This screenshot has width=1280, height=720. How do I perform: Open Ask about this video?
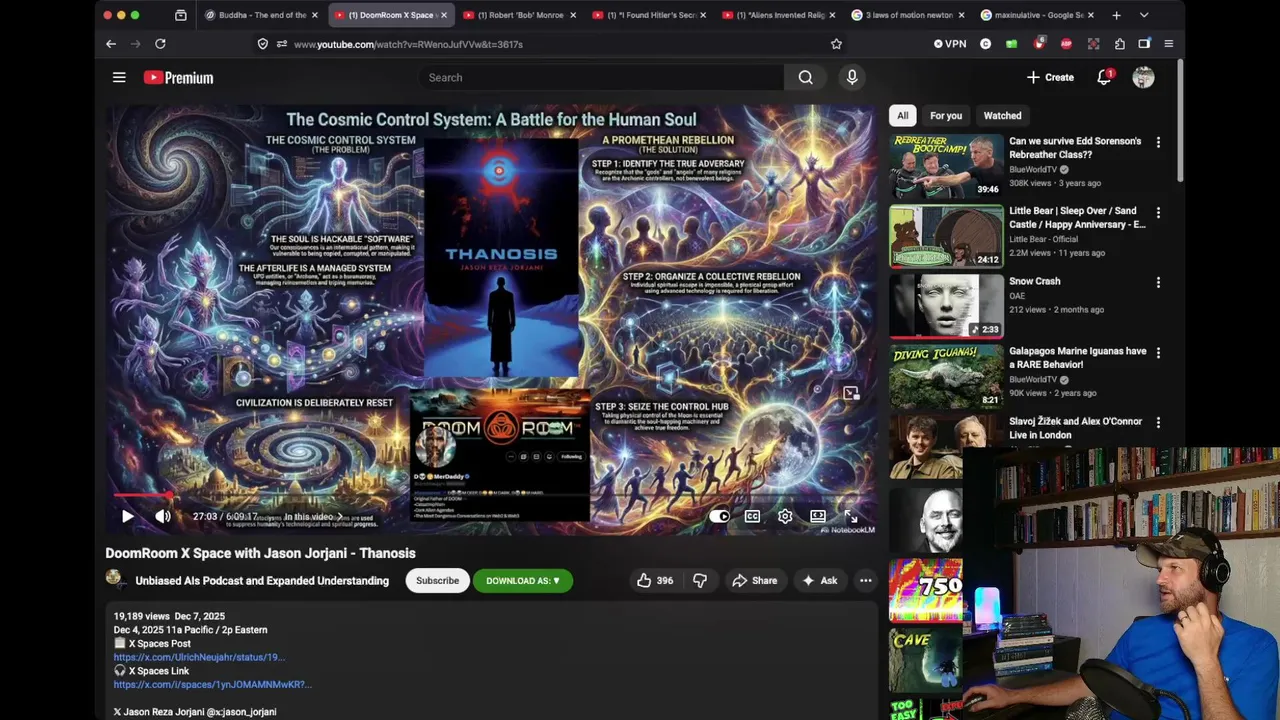click(819, 580)
